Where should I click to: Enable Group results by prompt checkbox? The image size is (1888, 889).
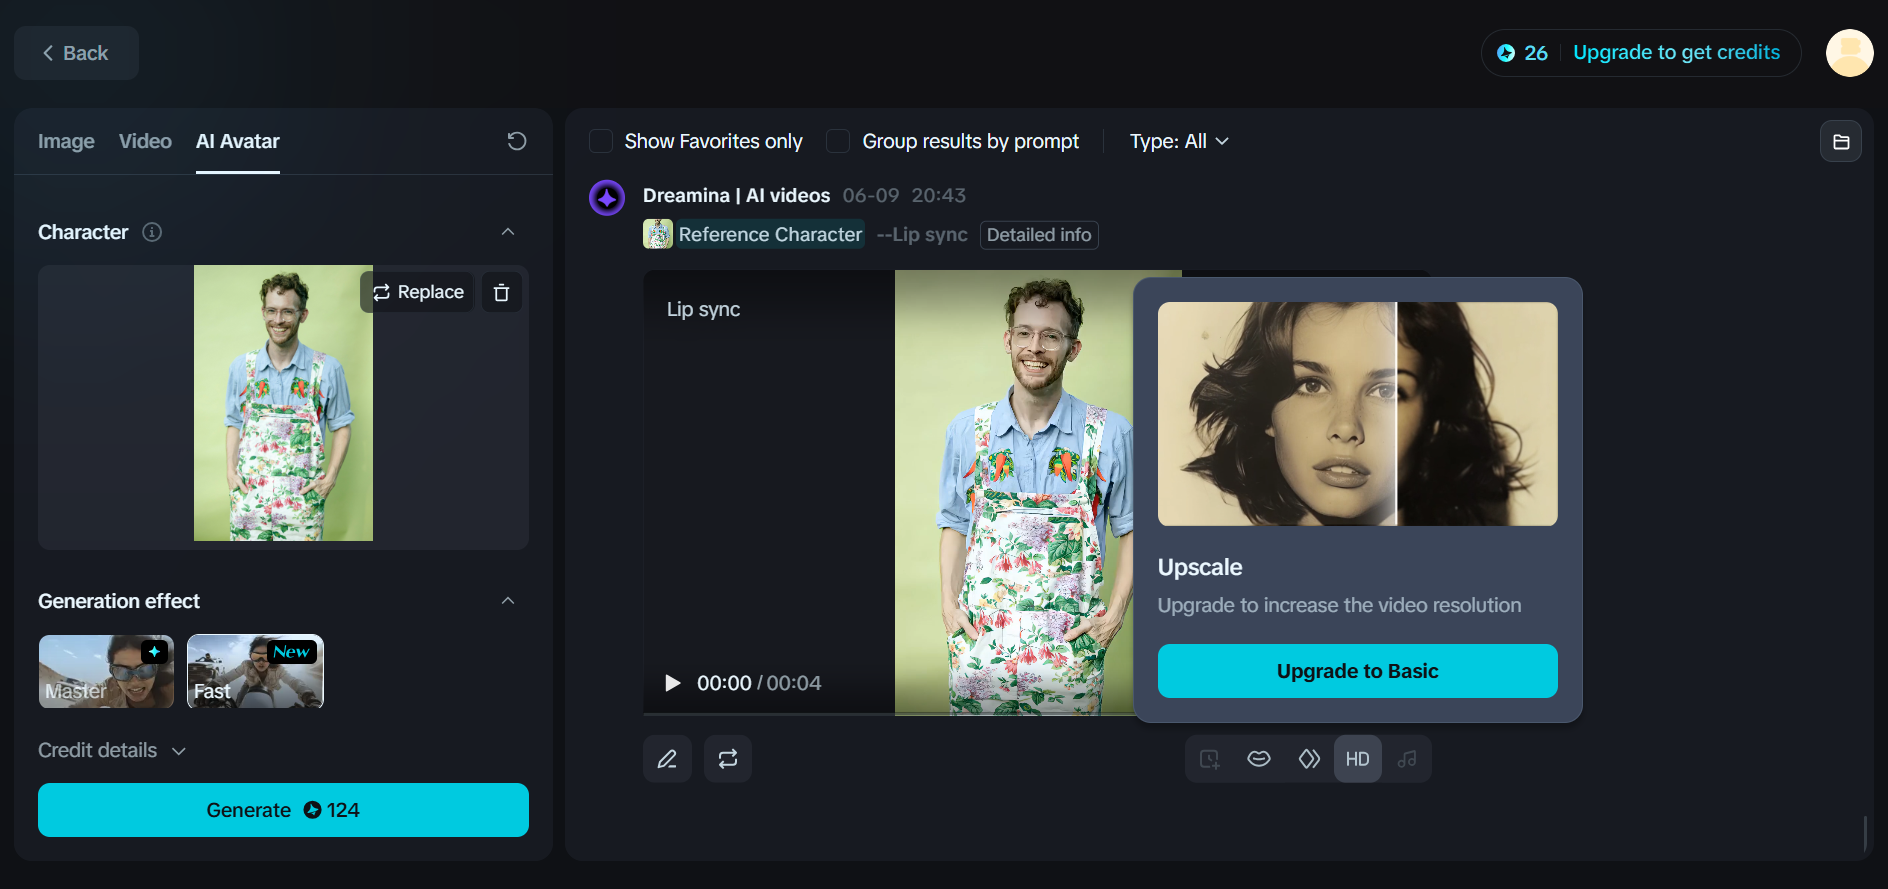coord(838,141)
